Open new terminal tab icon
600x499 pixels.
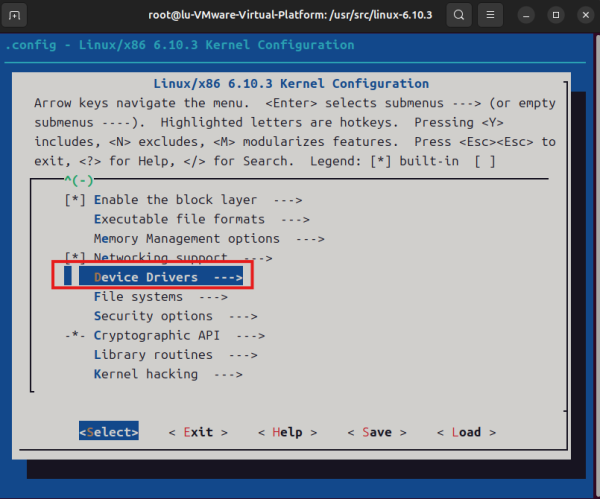click(x=14, y=15)
